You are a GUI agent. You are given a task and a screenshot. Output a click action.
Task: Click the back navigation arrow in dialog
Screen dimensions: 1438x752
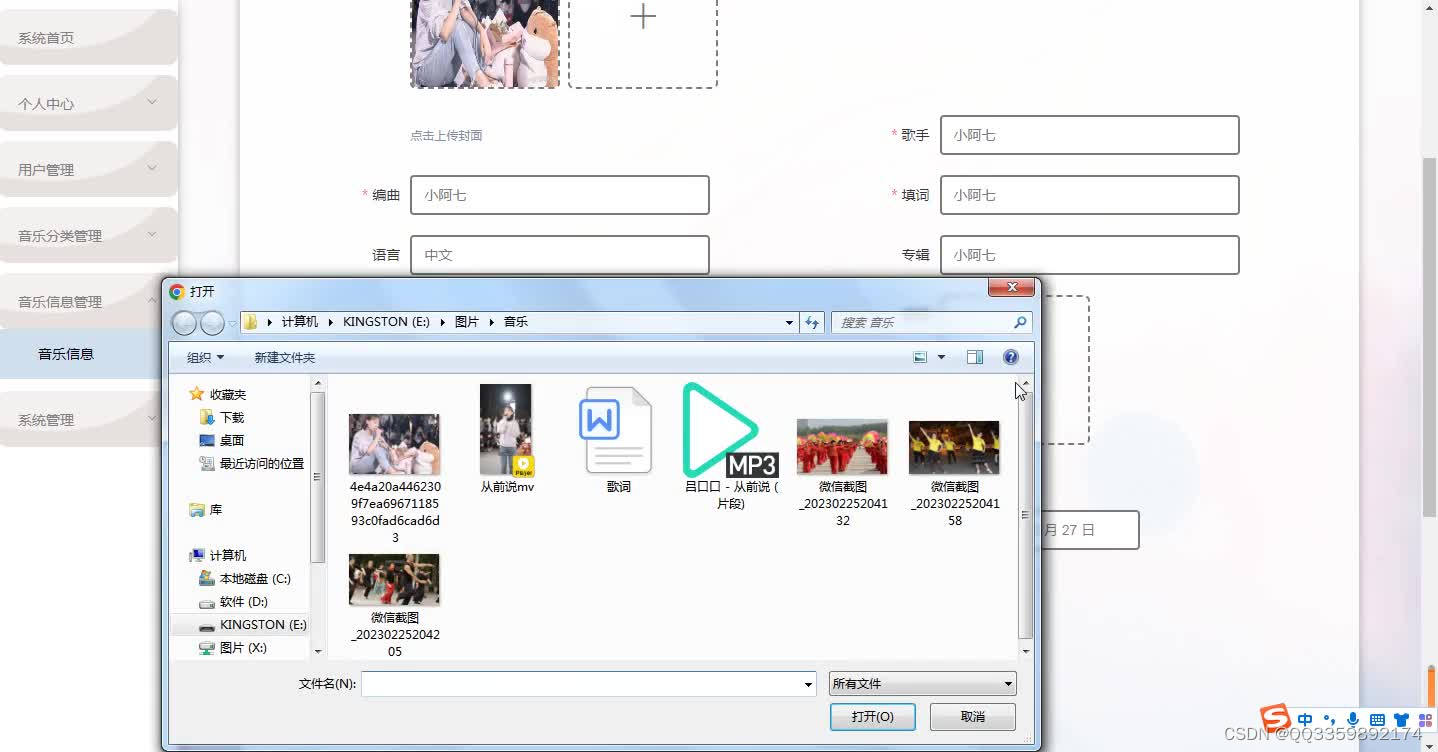pyautogui.click(x=184, y=323)
